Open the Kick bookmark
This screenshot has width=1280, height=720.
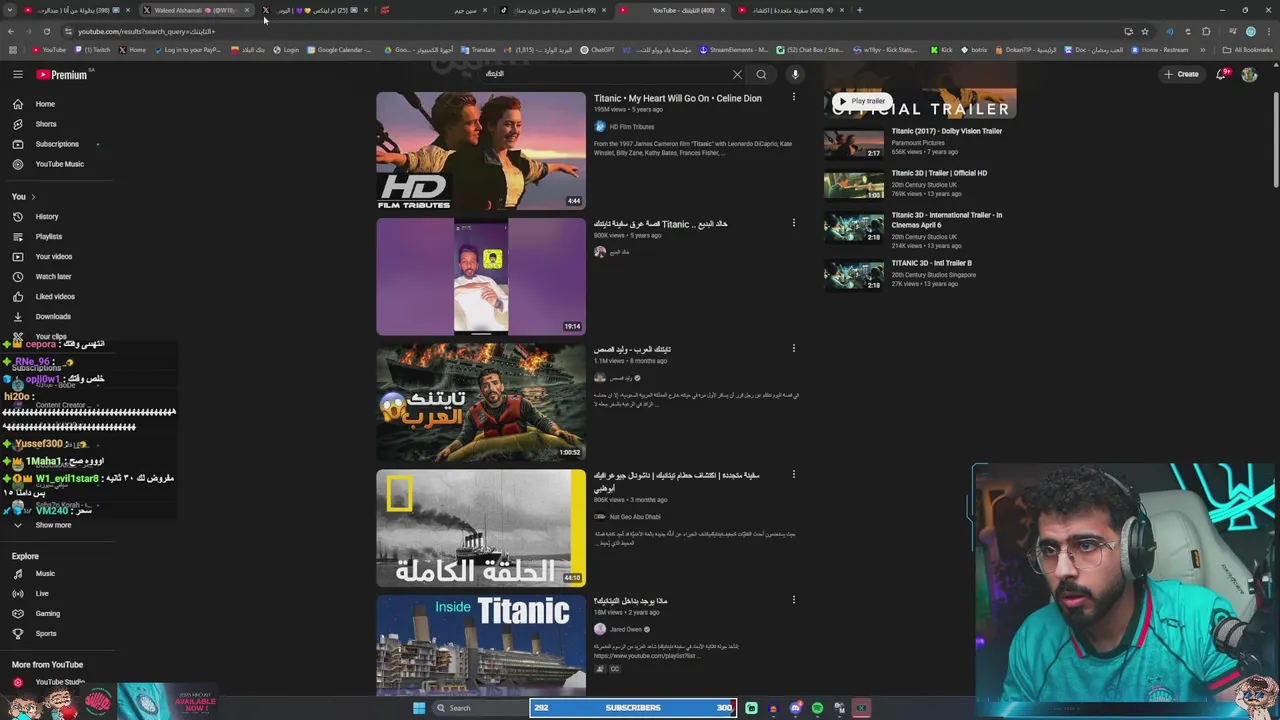pos(941,50)
